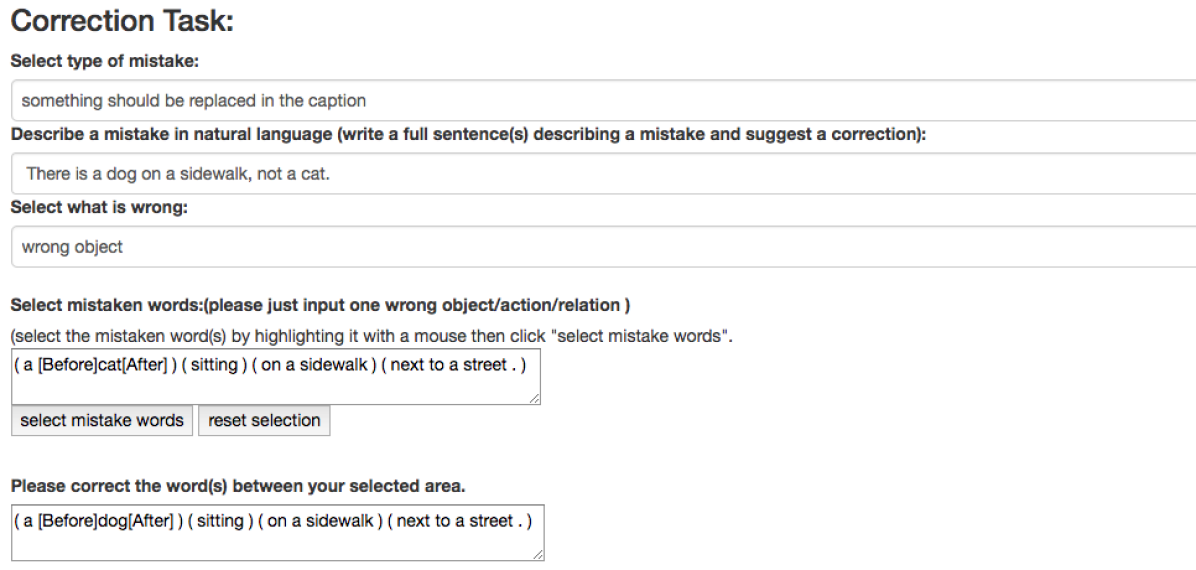Click the "Correction Task:" heading

click(122, 22)
